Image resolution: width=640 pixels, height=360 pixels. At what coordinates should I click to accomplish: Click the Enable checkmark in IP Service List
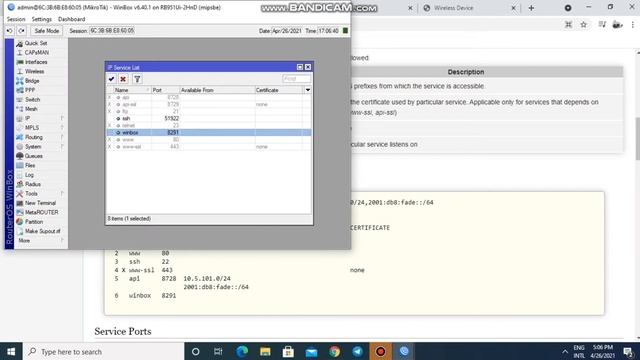coord(111,79)
